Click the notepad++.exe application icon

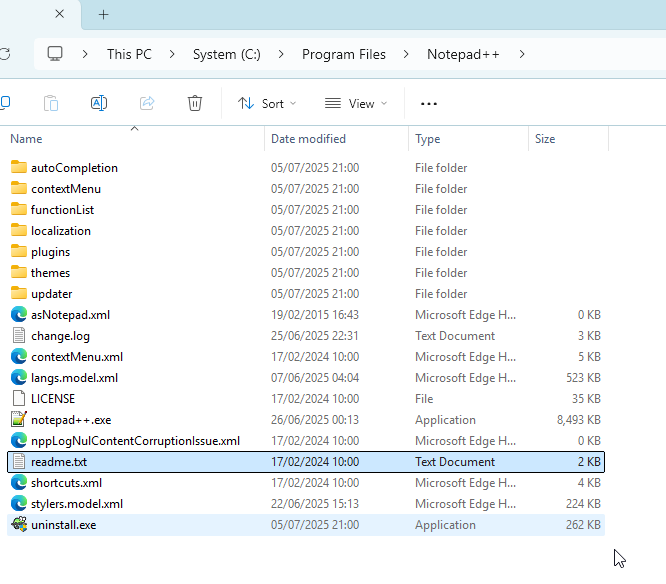coord(19,420)
